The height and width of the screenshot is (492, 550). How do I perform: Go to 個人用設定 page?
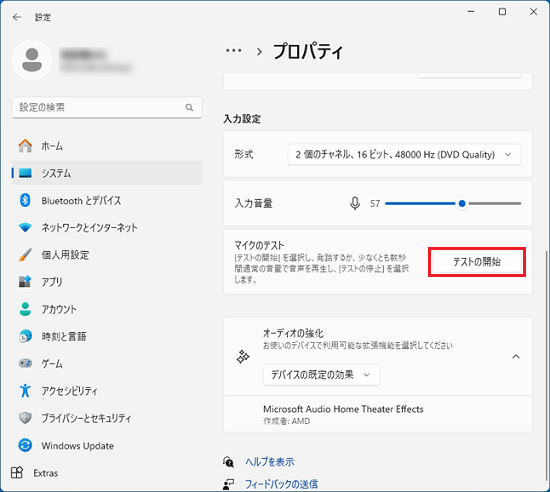[x=107, y=255]
